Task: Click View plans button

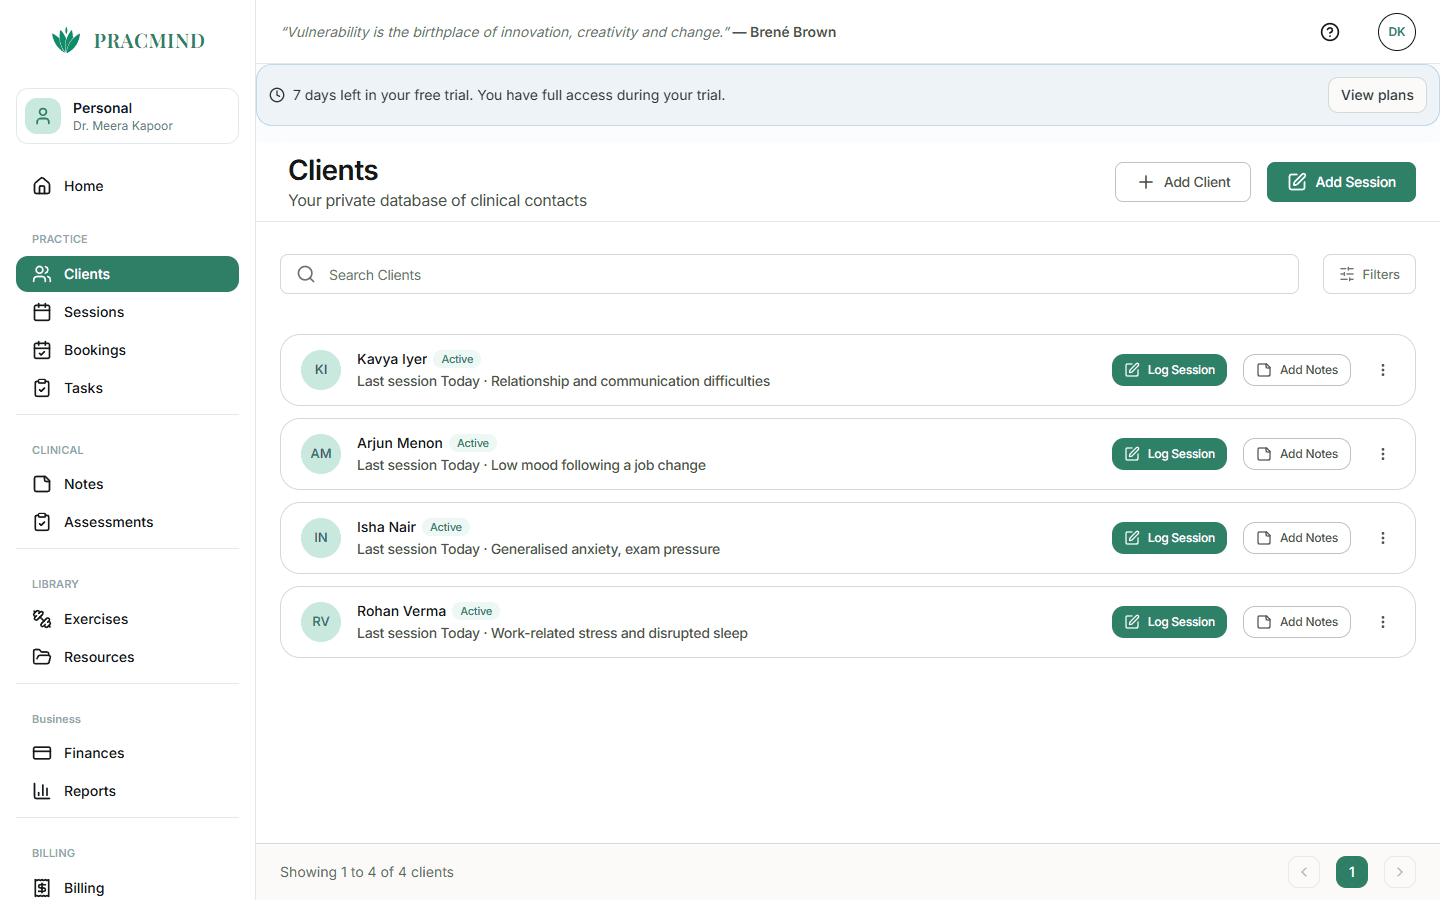Action: pos(1377,95)
